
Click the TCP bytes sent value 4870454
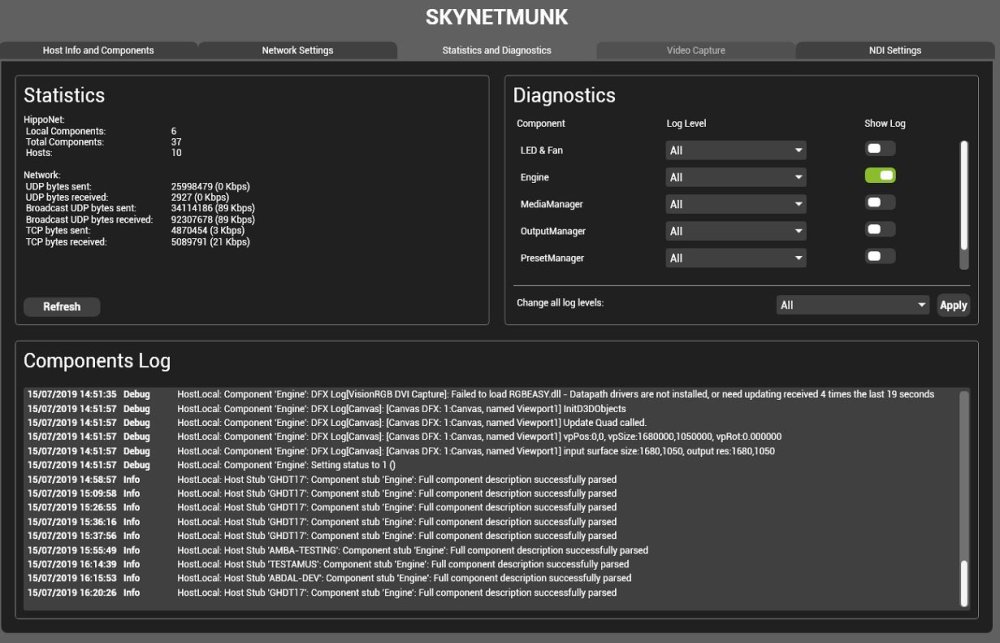pyautogui.click(x=208, y=230)
